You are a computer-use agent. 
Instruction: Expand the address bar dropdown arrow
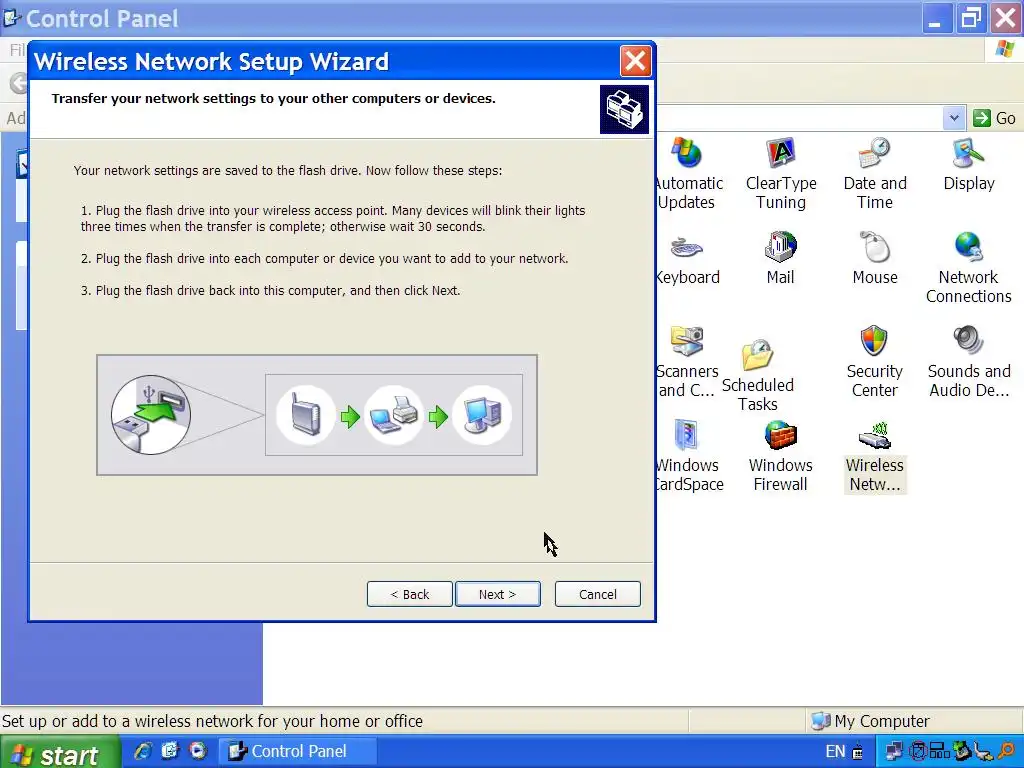(x=954, y=118)
